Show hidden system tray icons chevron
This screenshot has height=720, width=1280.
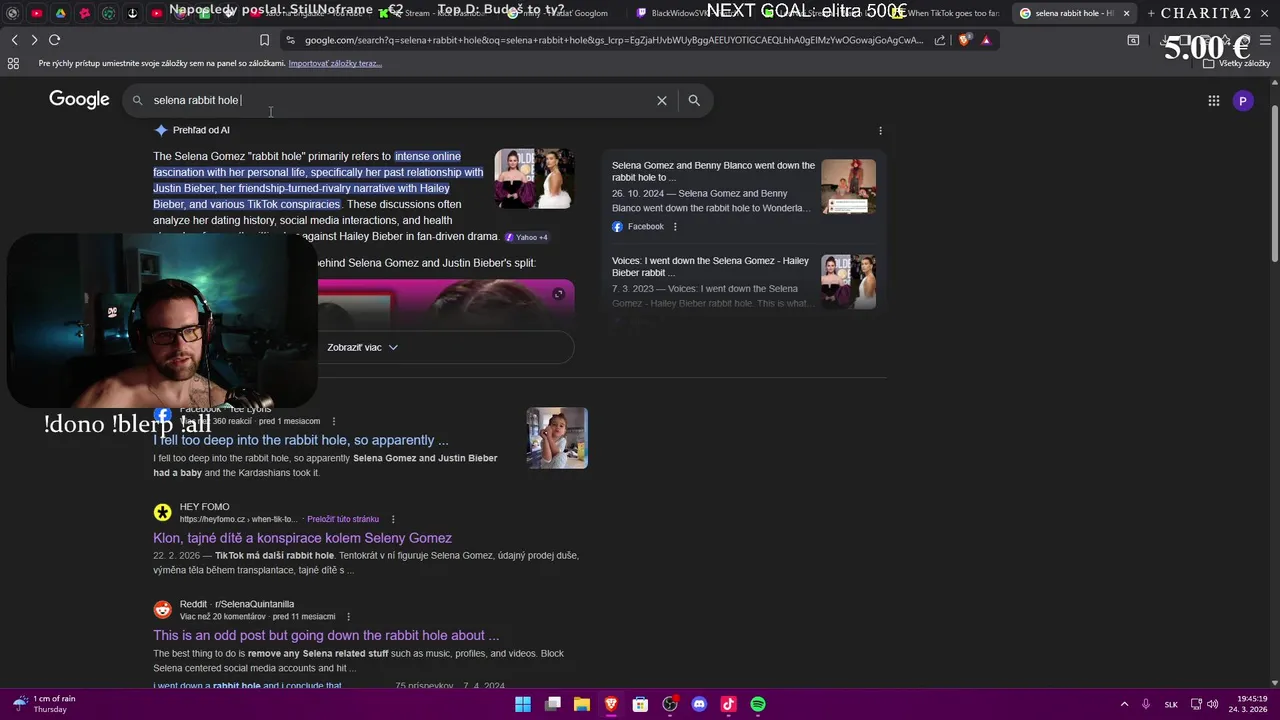tap(1124, 704)
